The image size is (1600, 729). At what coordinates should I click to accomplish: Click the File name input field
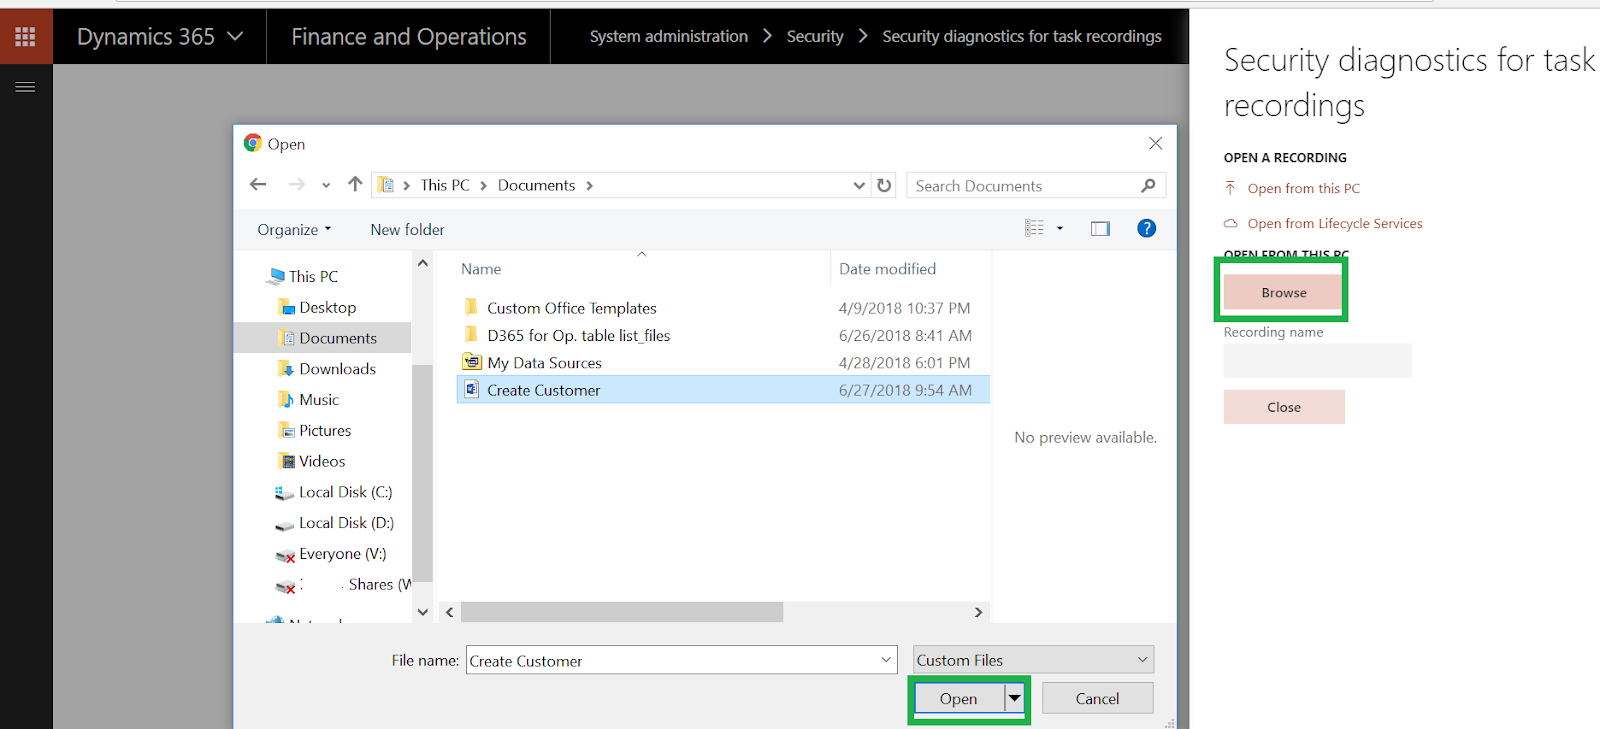(x=672, y=659)
